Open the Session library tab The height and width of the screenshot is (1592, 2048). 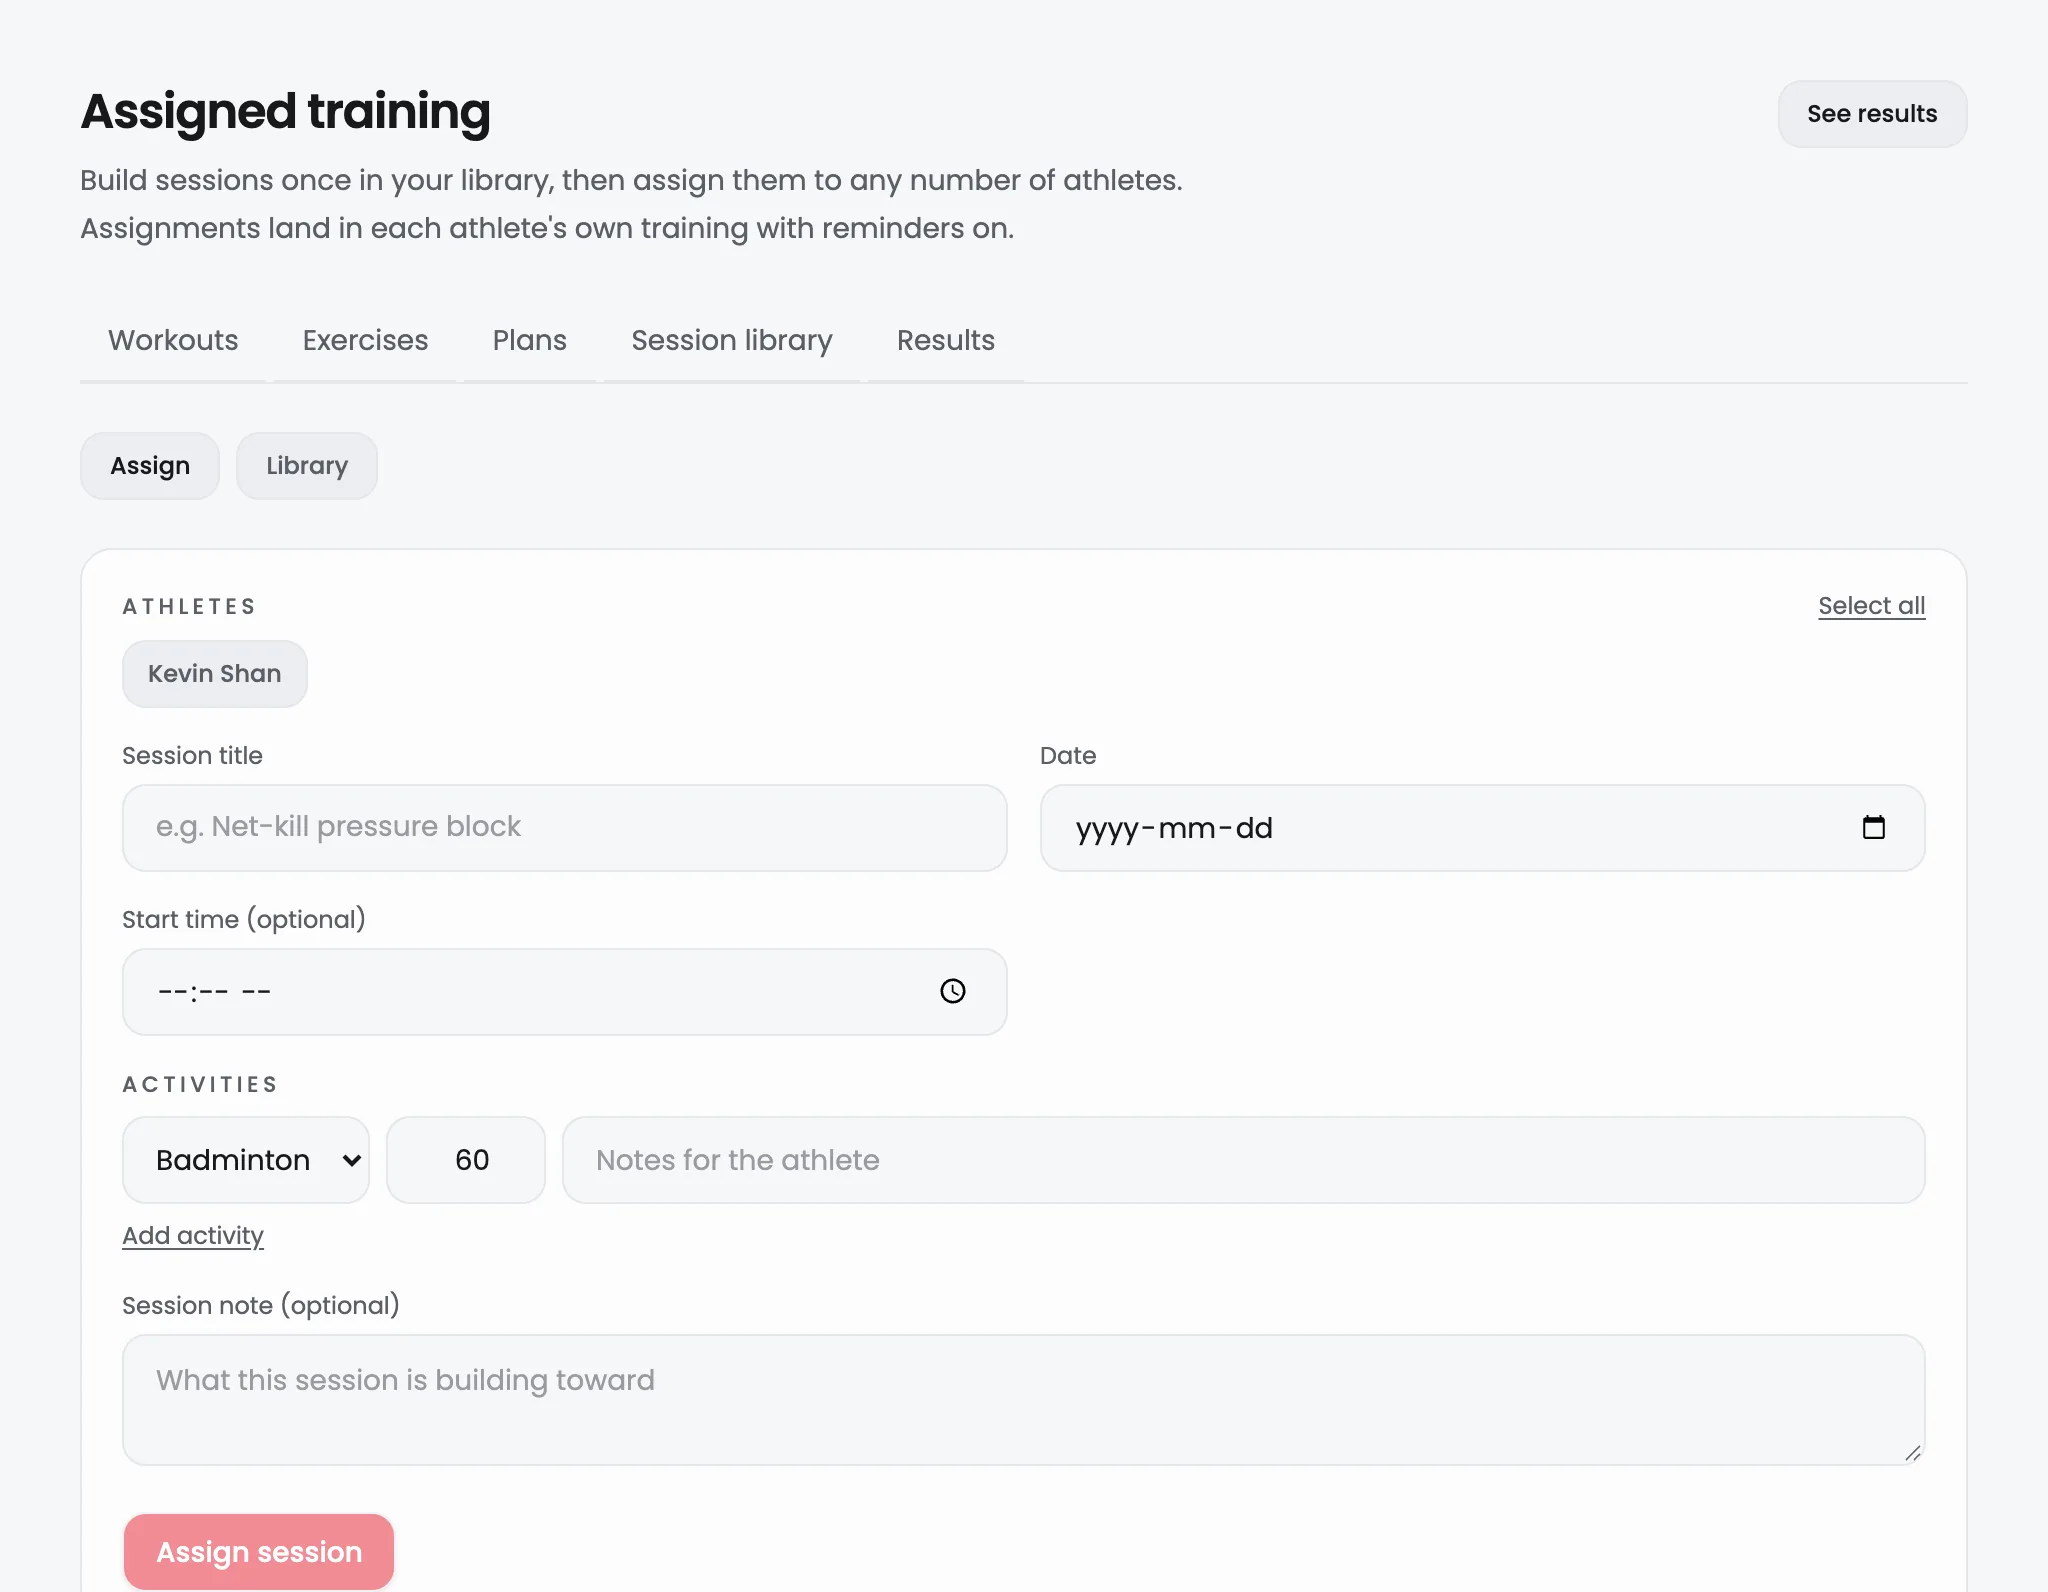(732, 340)
